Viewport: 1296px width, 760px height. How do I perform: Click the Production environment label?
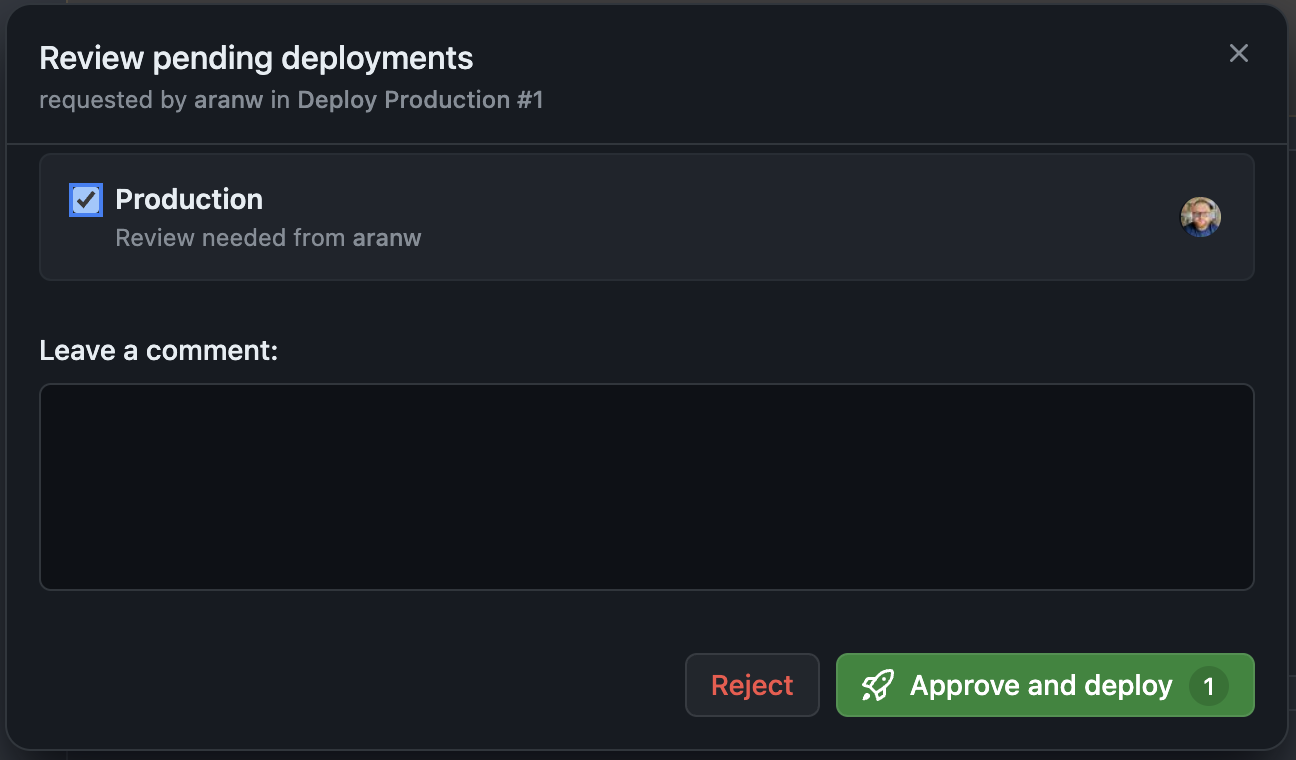point(189,200)
